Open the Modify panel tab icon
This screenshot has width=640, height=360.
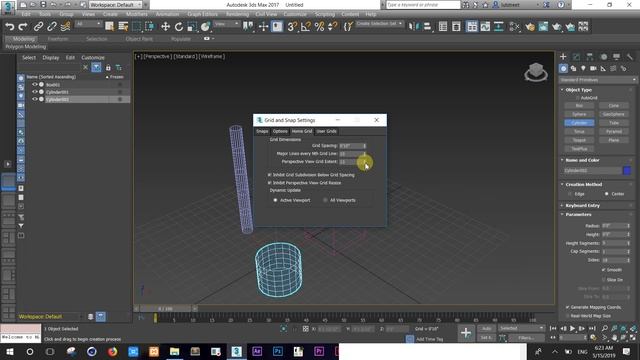pyautogui.click(x=576, y=57)
